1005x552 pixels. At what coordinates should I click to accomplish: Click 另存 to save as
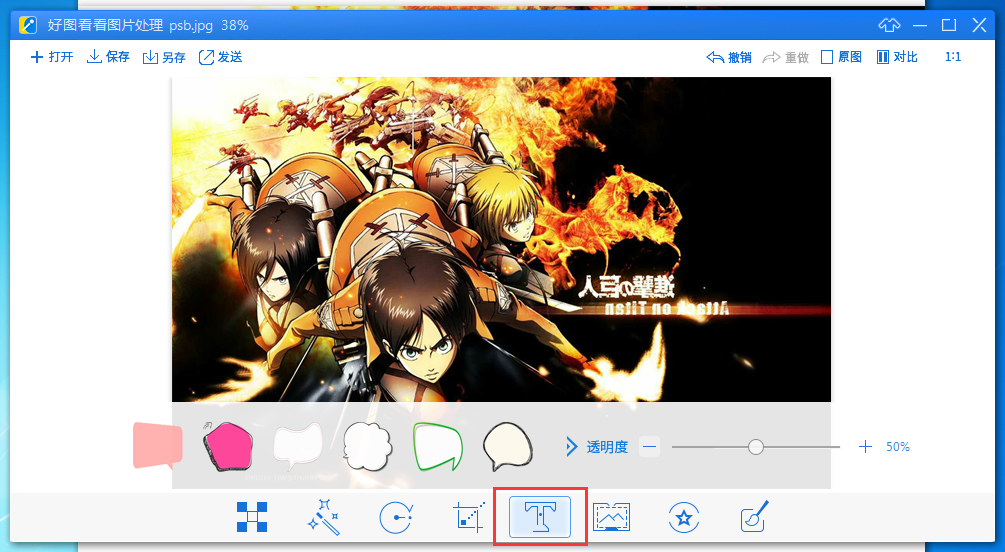pyautogui.click(x=164, y=57)
